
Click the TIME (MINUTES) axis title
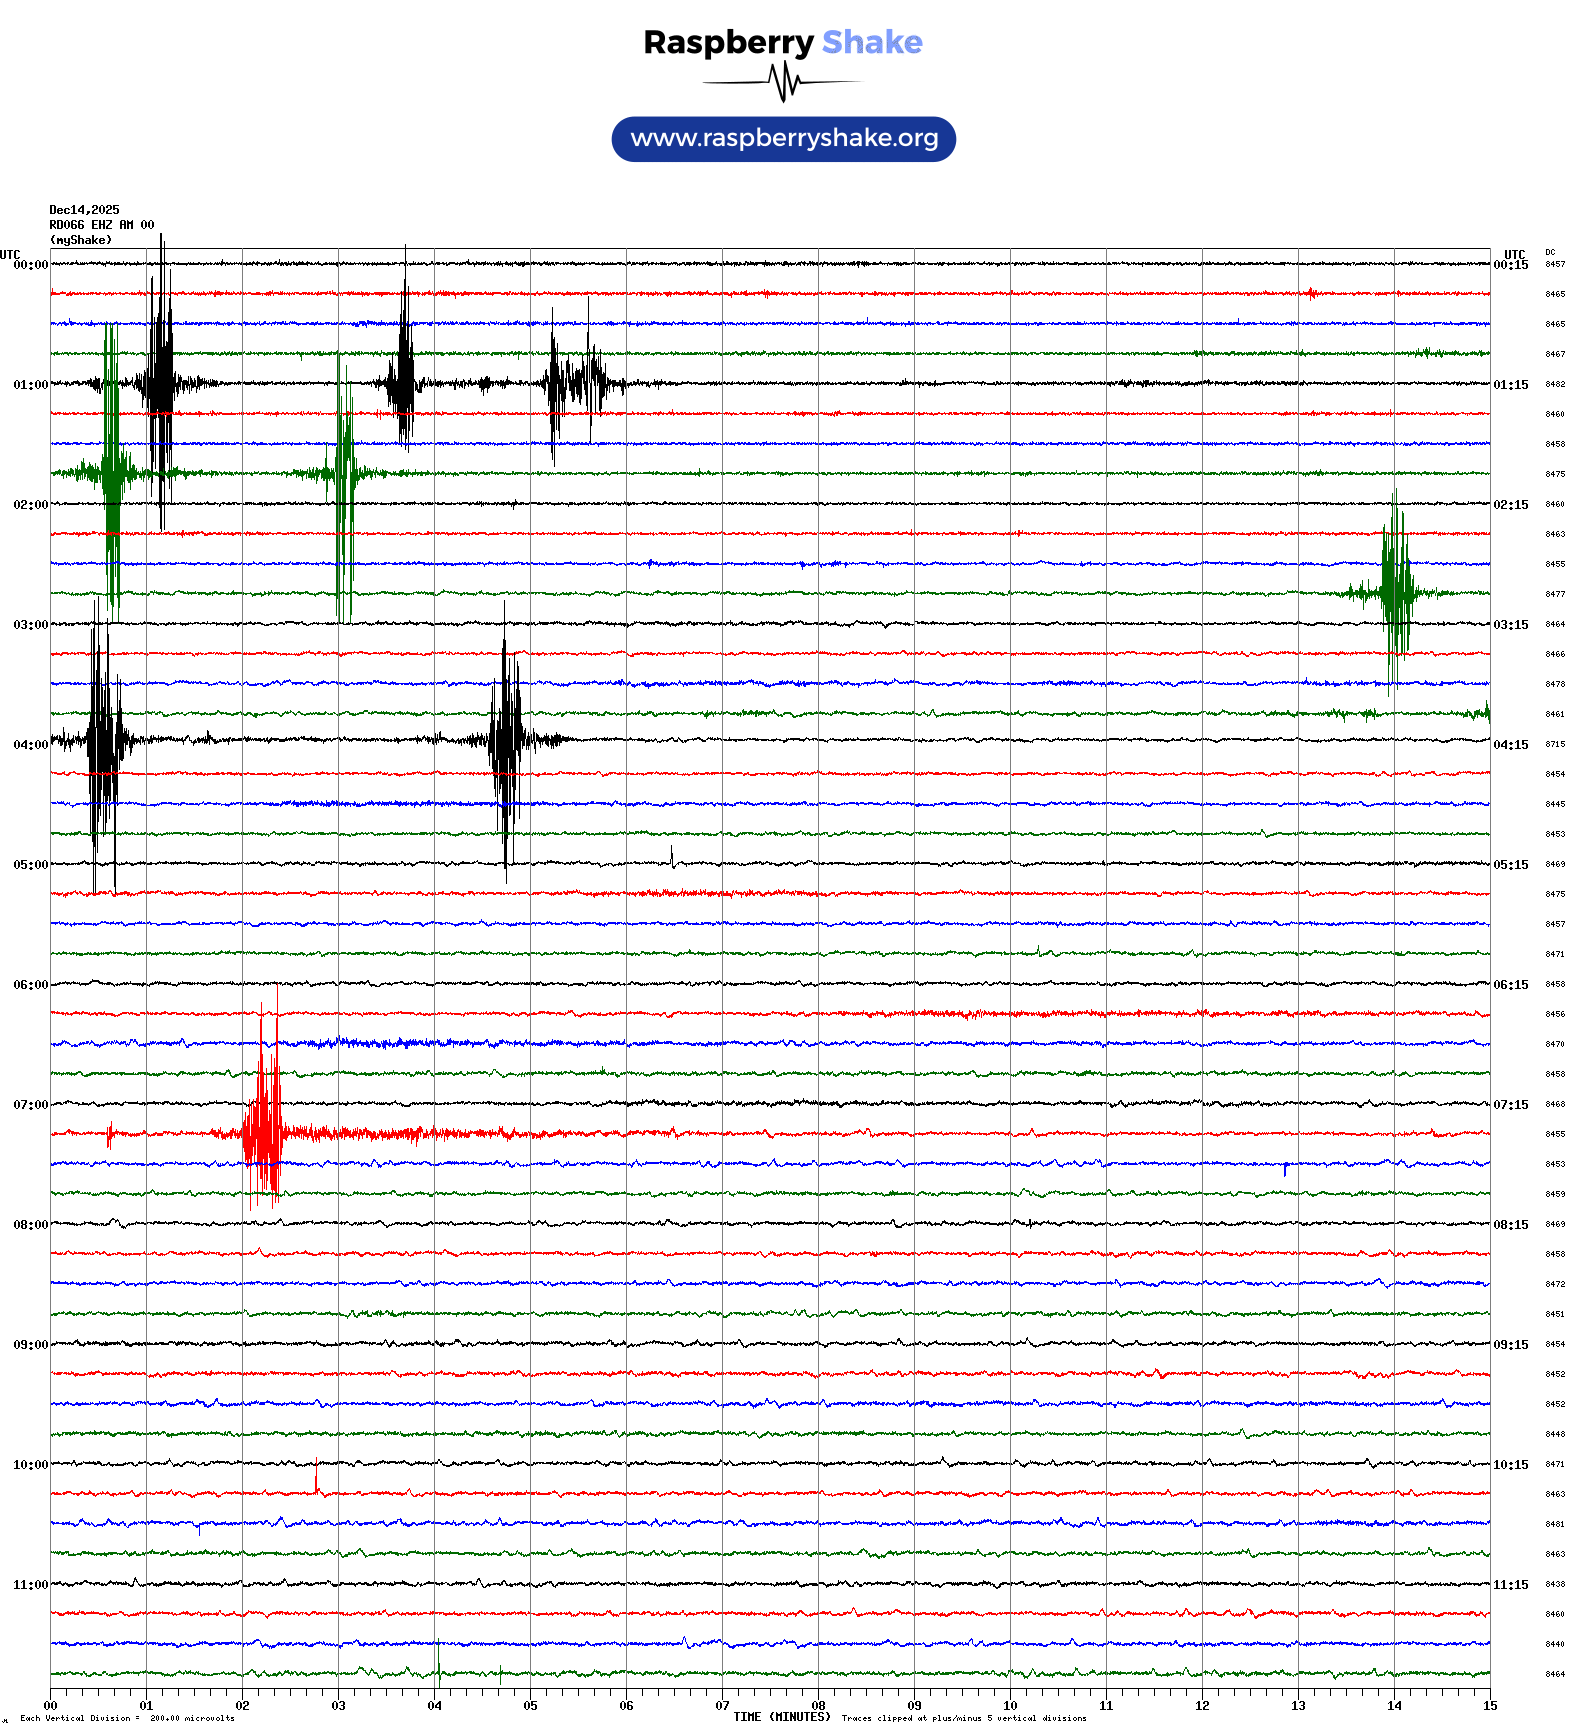(781, 1717)
